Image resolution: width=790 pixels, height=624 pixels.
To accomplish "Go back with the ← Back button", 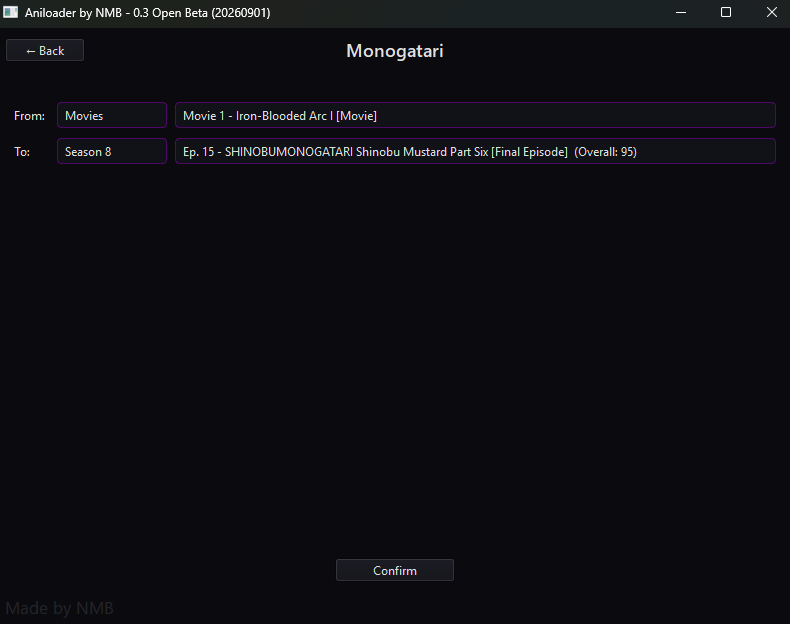I will click(45, 50).
